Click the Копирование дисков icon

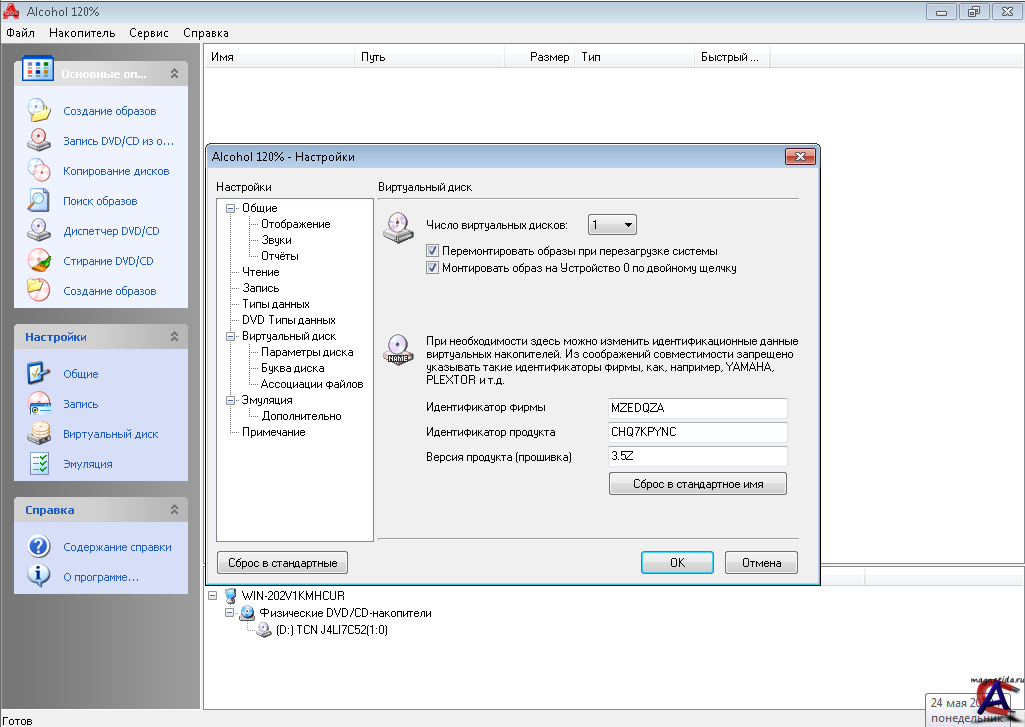coord(38,171)
